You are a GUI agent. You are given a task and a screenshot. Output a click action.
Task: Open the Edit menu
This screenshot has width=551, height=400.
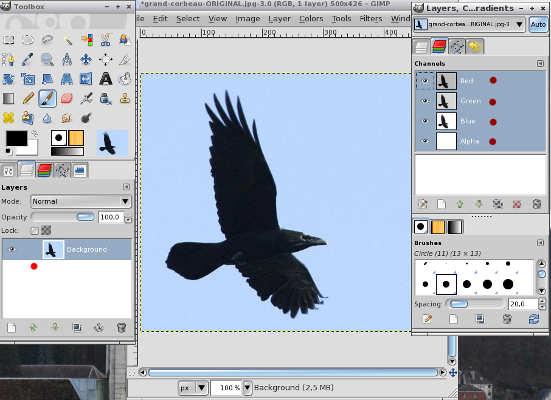160,19
